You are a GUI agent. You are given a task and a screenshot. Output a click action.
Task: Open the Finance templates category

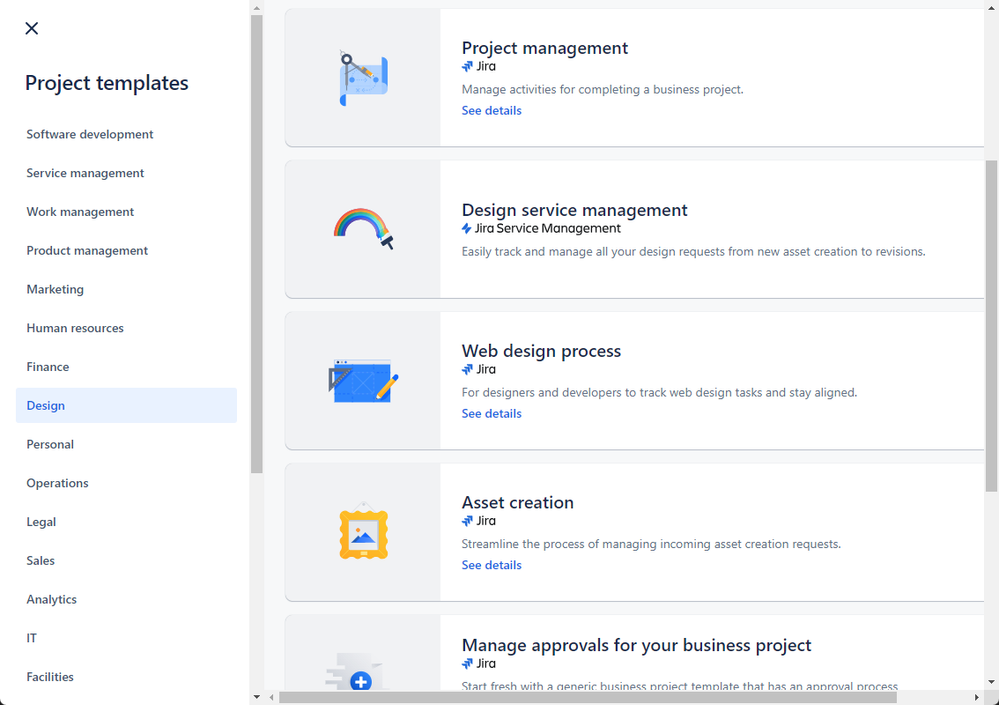pos(126,367)
